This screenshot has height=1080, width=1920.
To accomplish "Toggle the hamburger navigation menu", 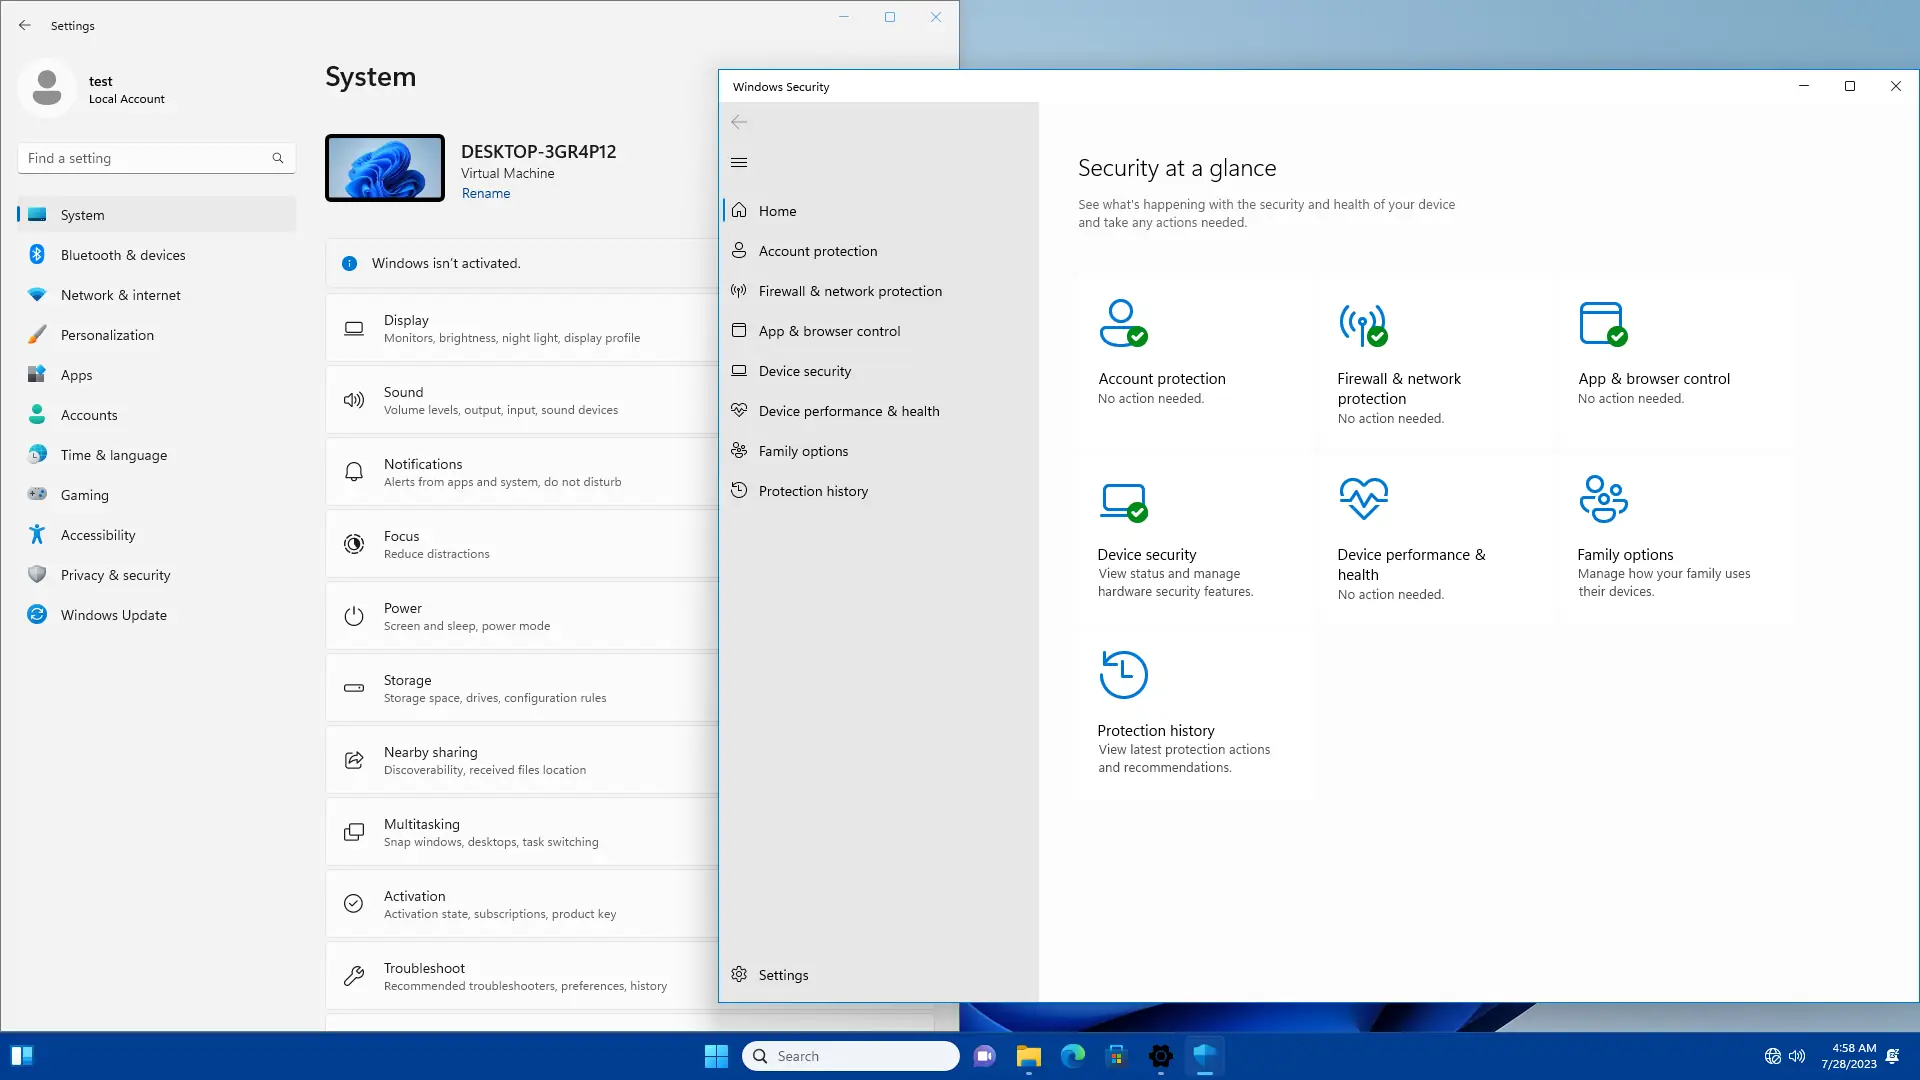I will pyautogui.click(x=739, y=162).
